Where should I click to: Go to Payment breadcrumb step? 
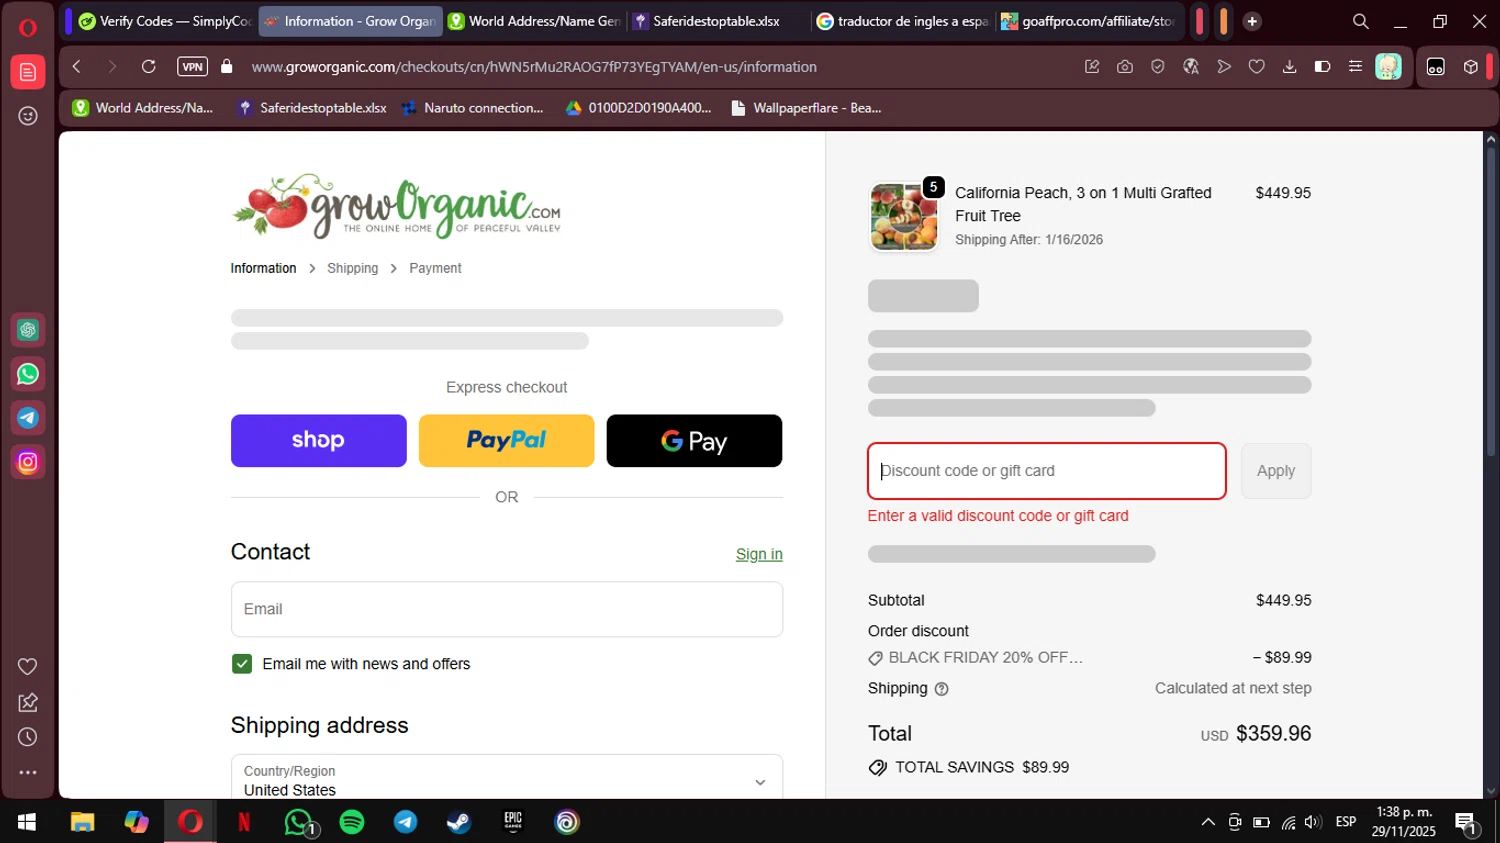click(x=435, y=268)
